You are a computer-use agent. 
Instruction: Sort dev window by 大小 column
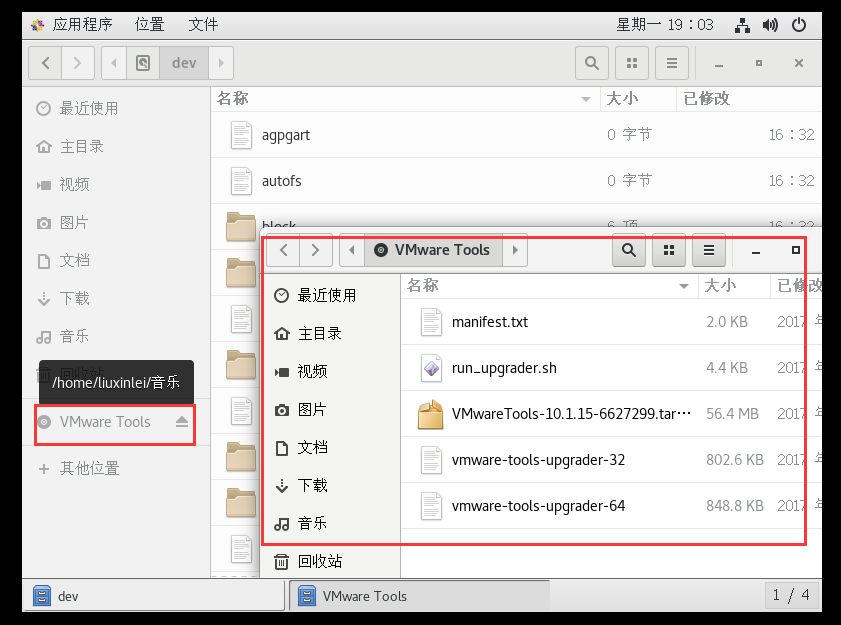[x=638, y=99]
